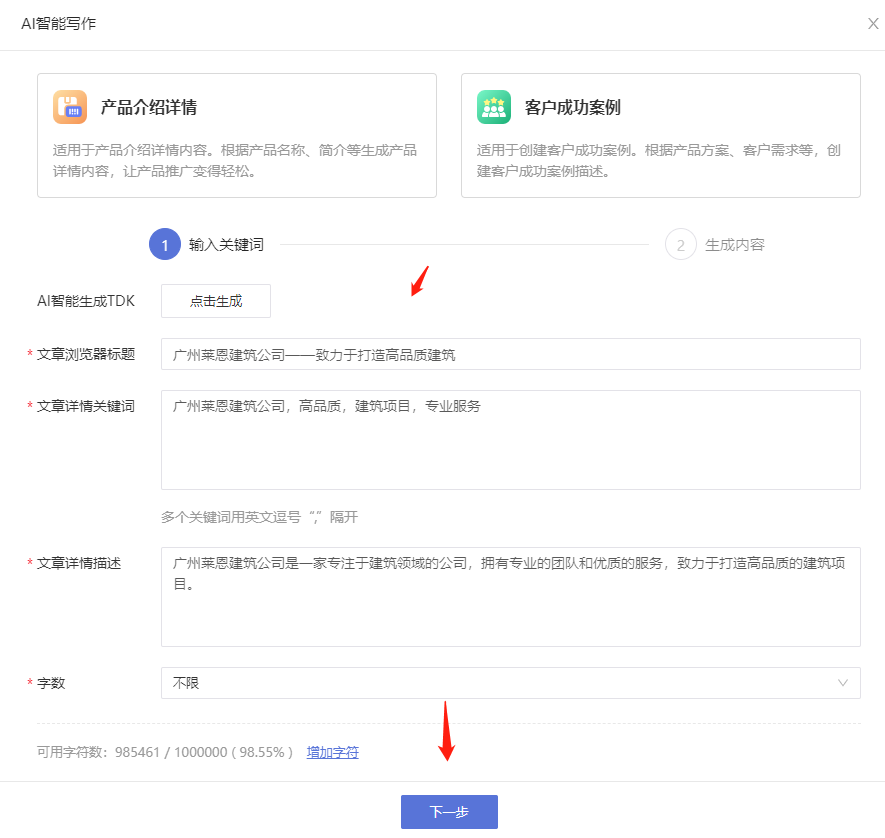Click the 产品介绍详情 card description text
This screenshot has height=838, width=885.
[x=235, y=161]
